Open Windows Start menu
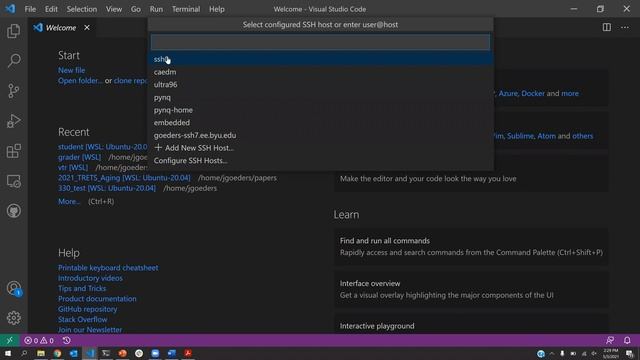Image resolution: width=640 pixels, height=360 pixels. (8, 353)
